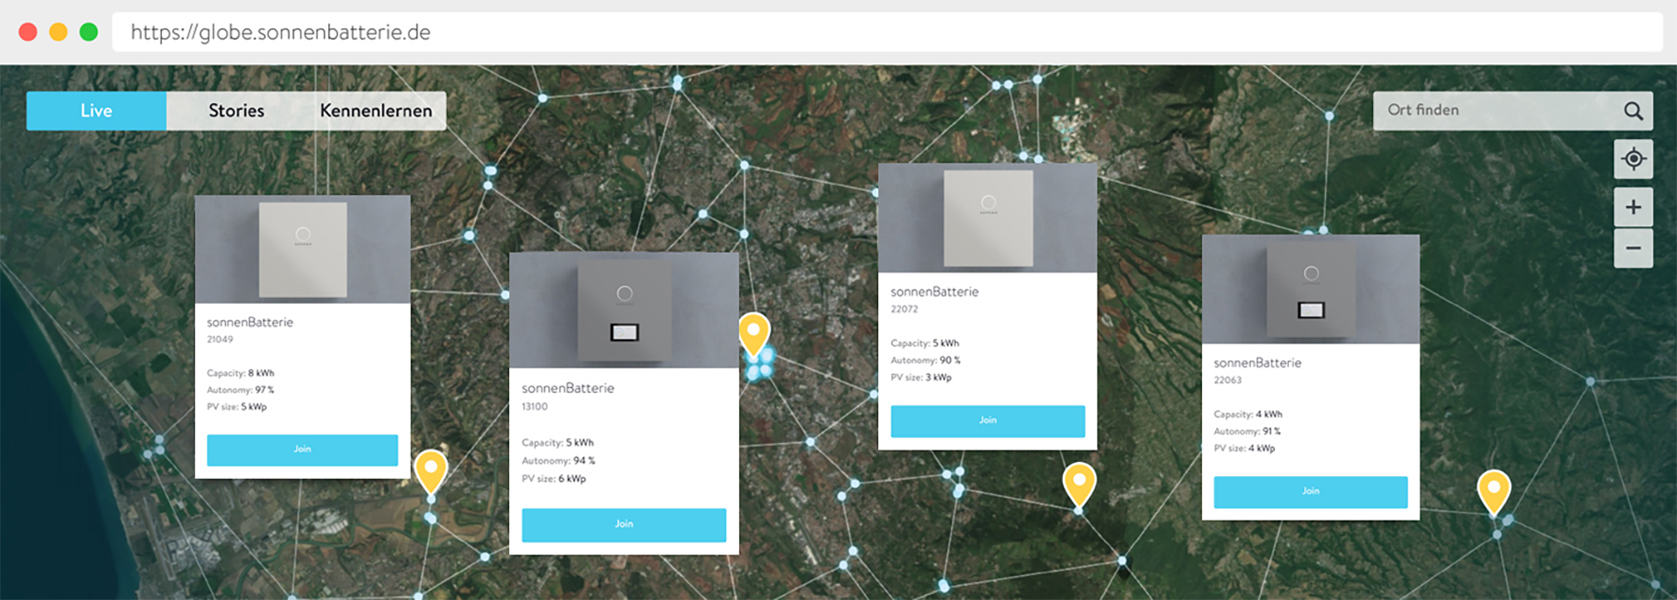Switch to the Live tab
The width and height of the screenshot is (1677, 600).
(96, 111)
